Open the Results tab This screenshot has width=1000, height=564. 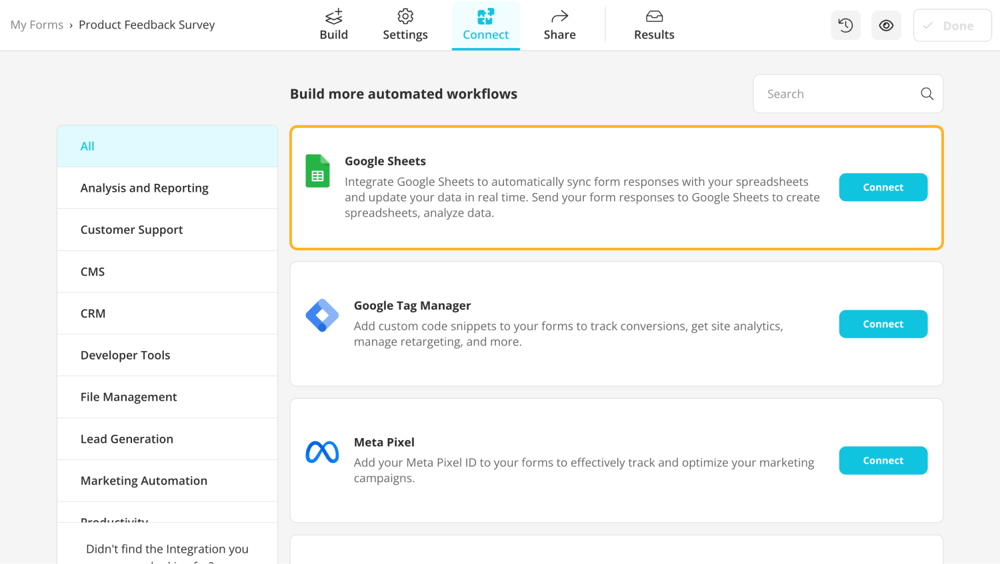654,26
